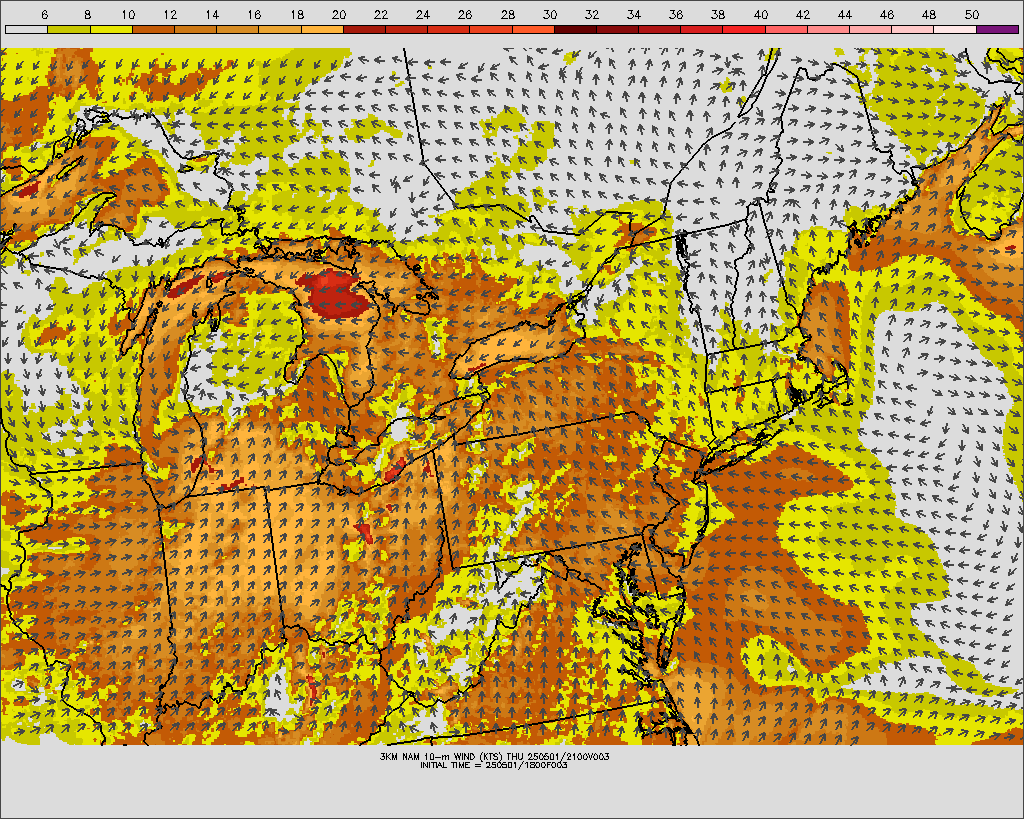Viewport: 1024px width, 819px height.
Task: Click the near-white swatch between 48 and 50
Action: pos(955,29)
